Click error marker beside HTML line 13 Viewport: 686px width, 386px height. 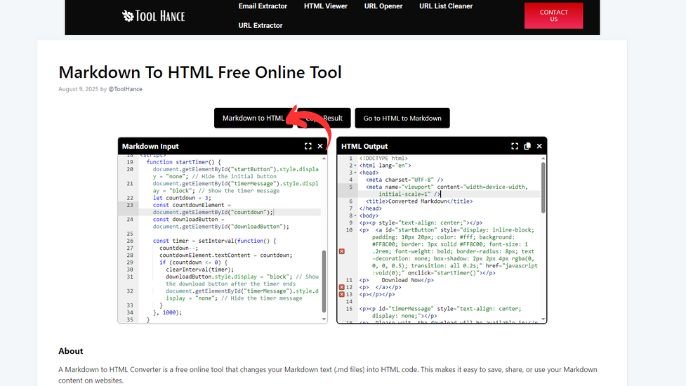(x=342, y=295)
